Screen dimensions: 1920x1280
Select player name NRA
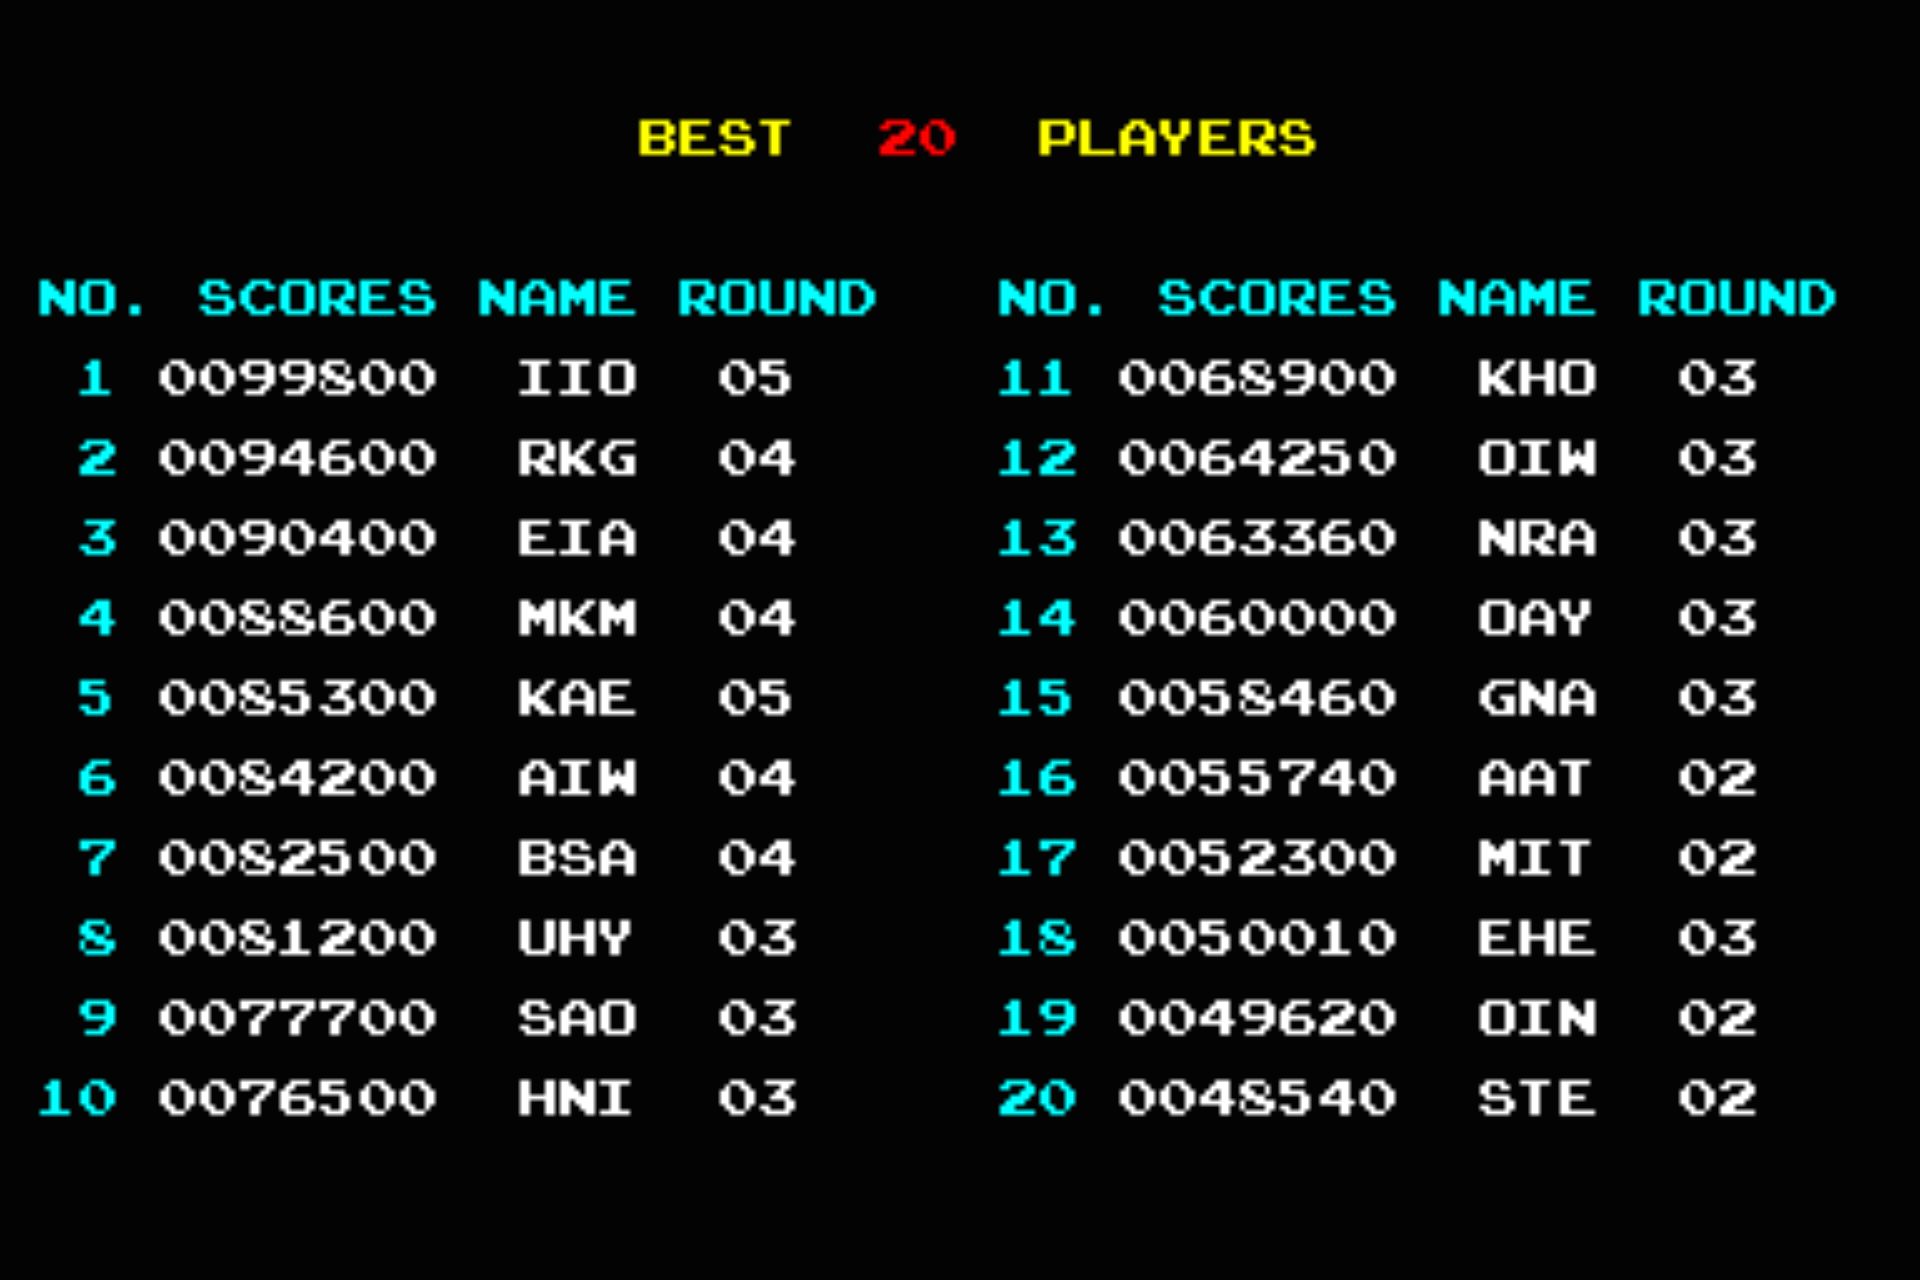click(x=1536, y=538)
